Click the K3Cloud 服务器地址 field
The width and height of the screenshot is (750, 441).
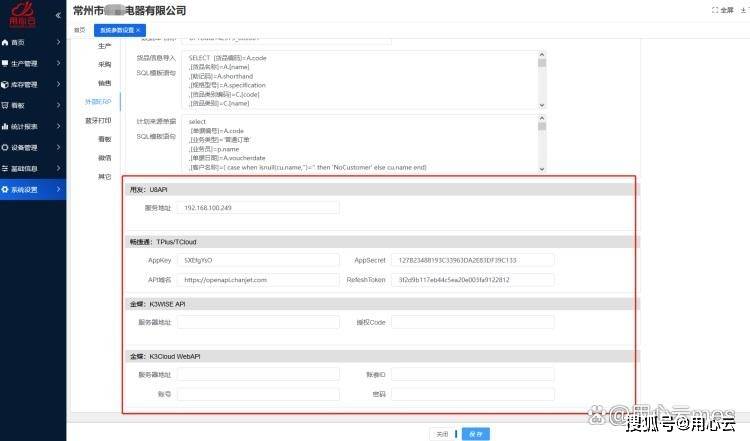[x=258, y=375]
